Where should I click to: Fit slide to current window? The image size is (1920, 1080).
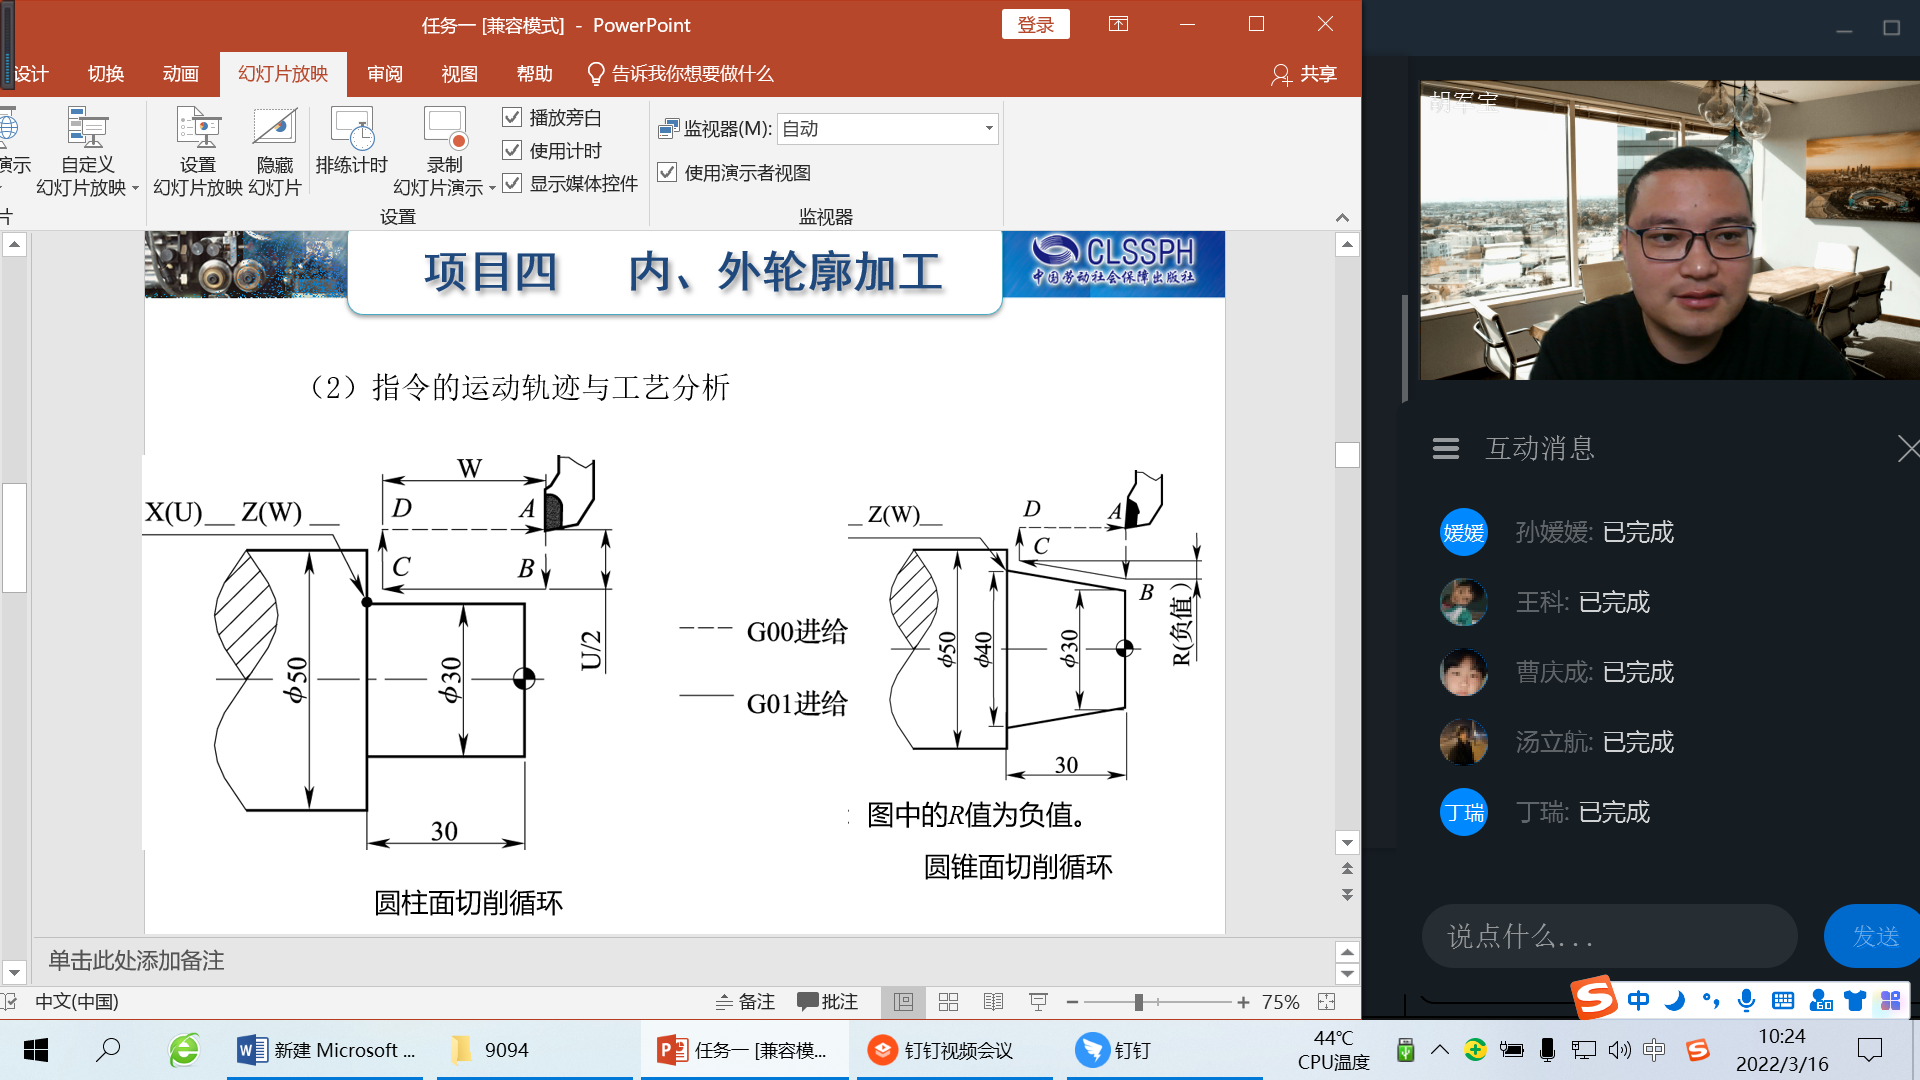[x=1327, y=1002]
